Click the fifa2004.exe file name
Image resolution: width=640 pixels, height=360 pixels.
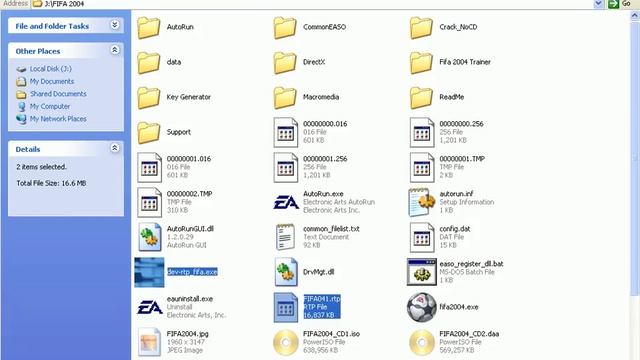coord(459,307)
